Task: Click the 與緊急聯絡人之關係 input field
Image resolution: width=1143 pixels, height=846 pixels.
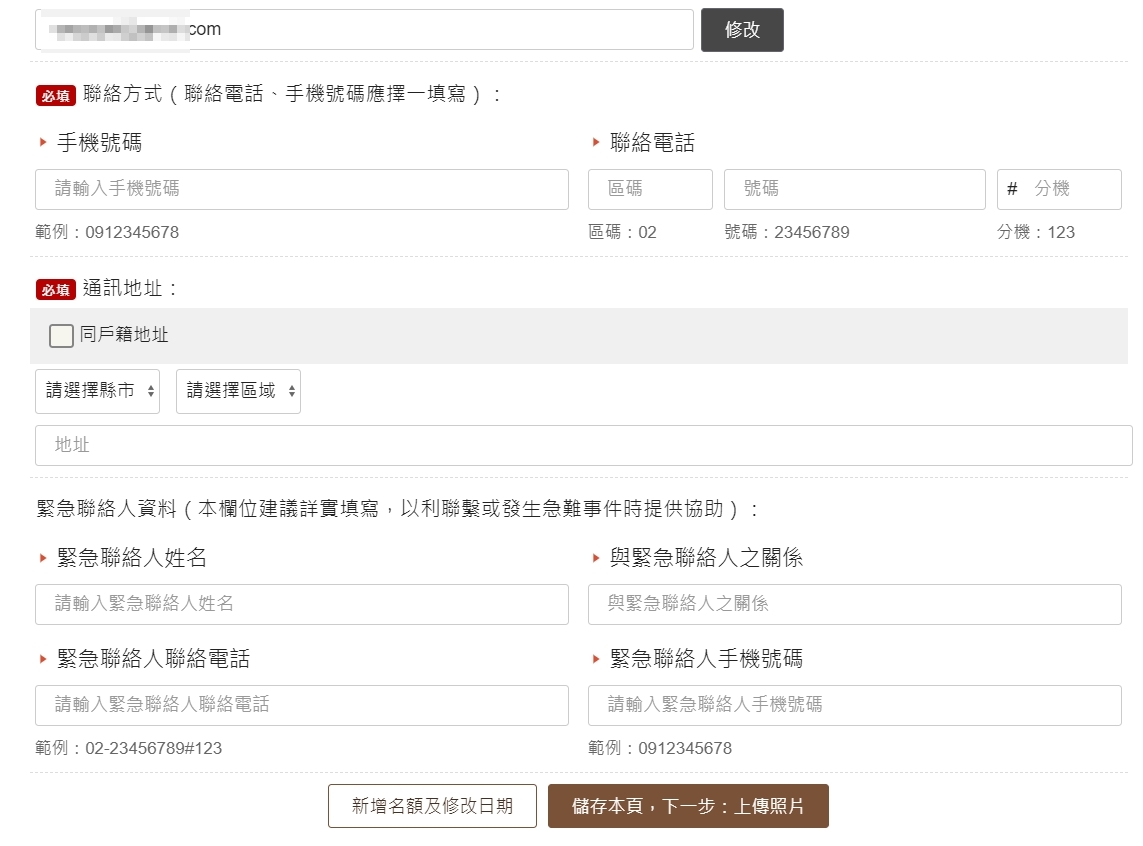Action: [854, 604]
